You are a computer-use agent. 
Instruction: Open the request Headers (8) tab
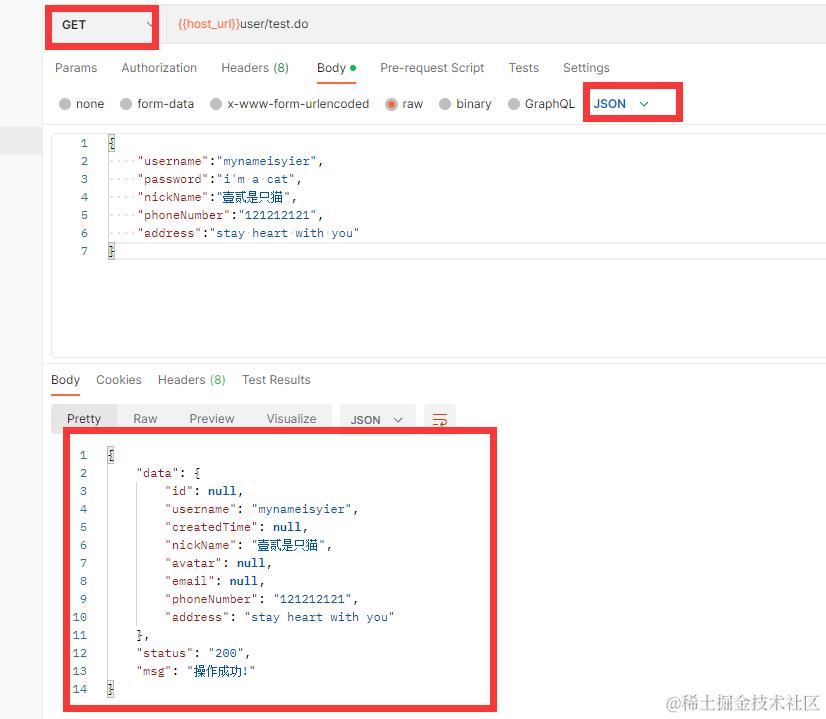(x=255, y=68)
